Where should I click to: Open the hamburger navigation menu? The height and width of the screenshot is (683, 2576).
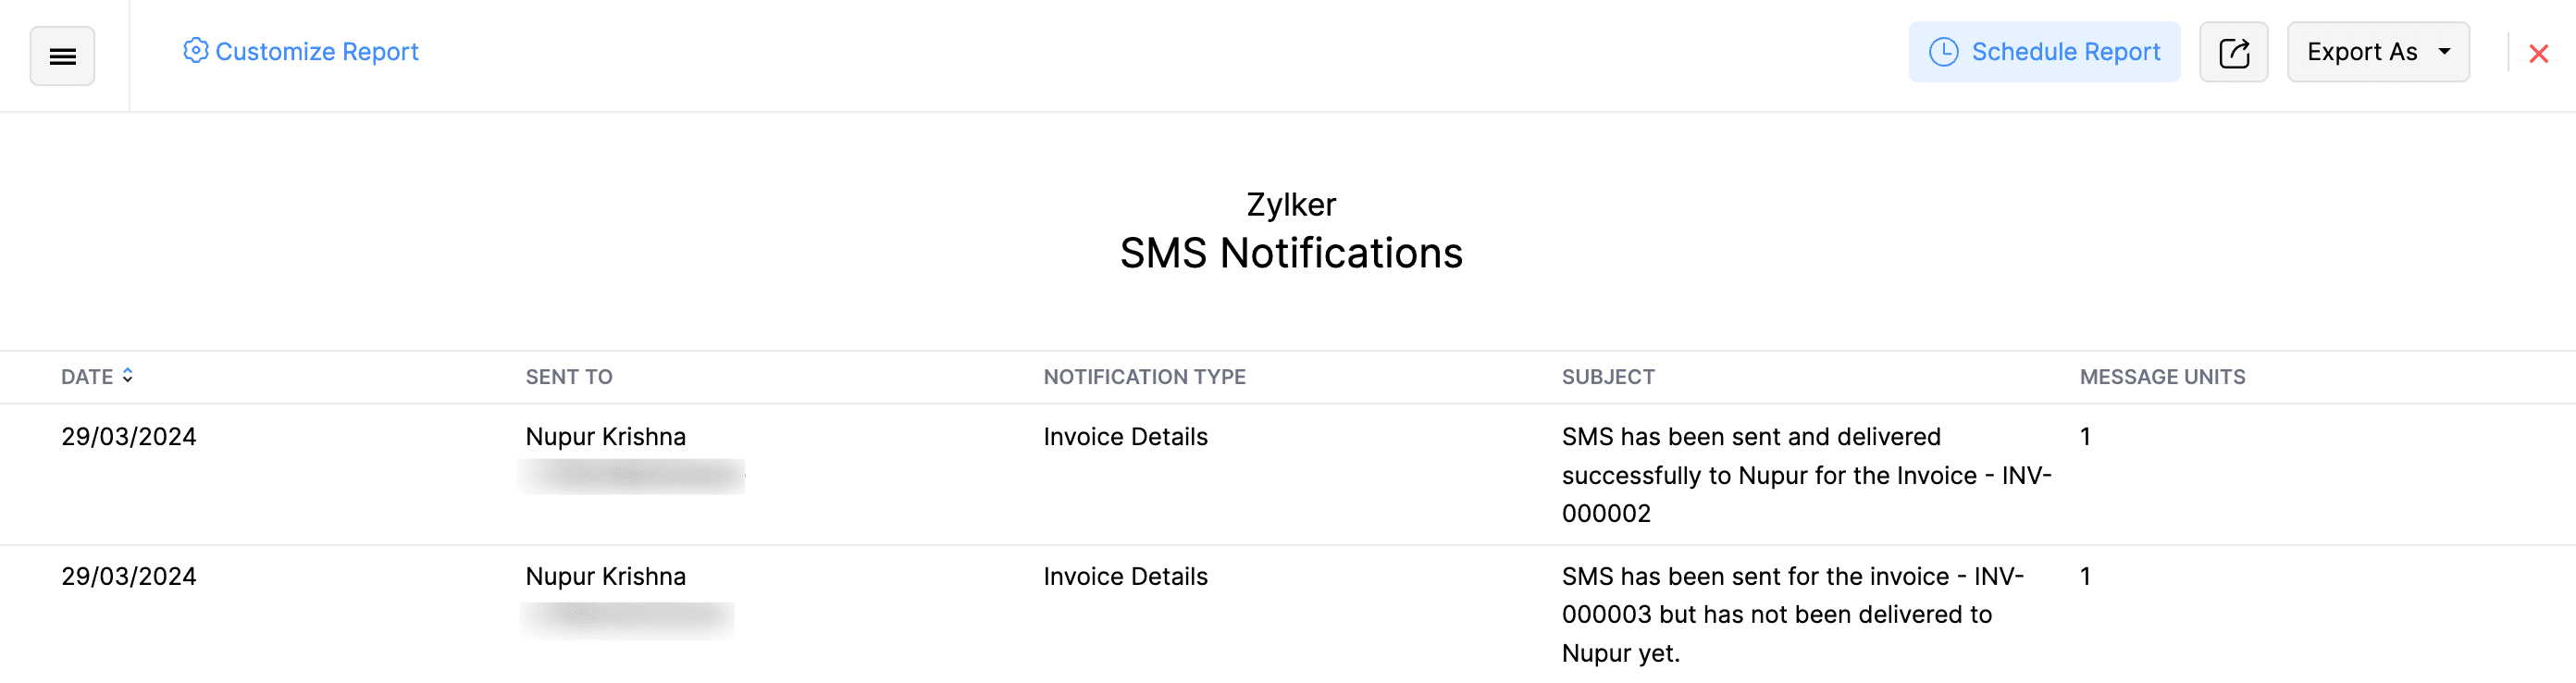(x=62, y=56)
